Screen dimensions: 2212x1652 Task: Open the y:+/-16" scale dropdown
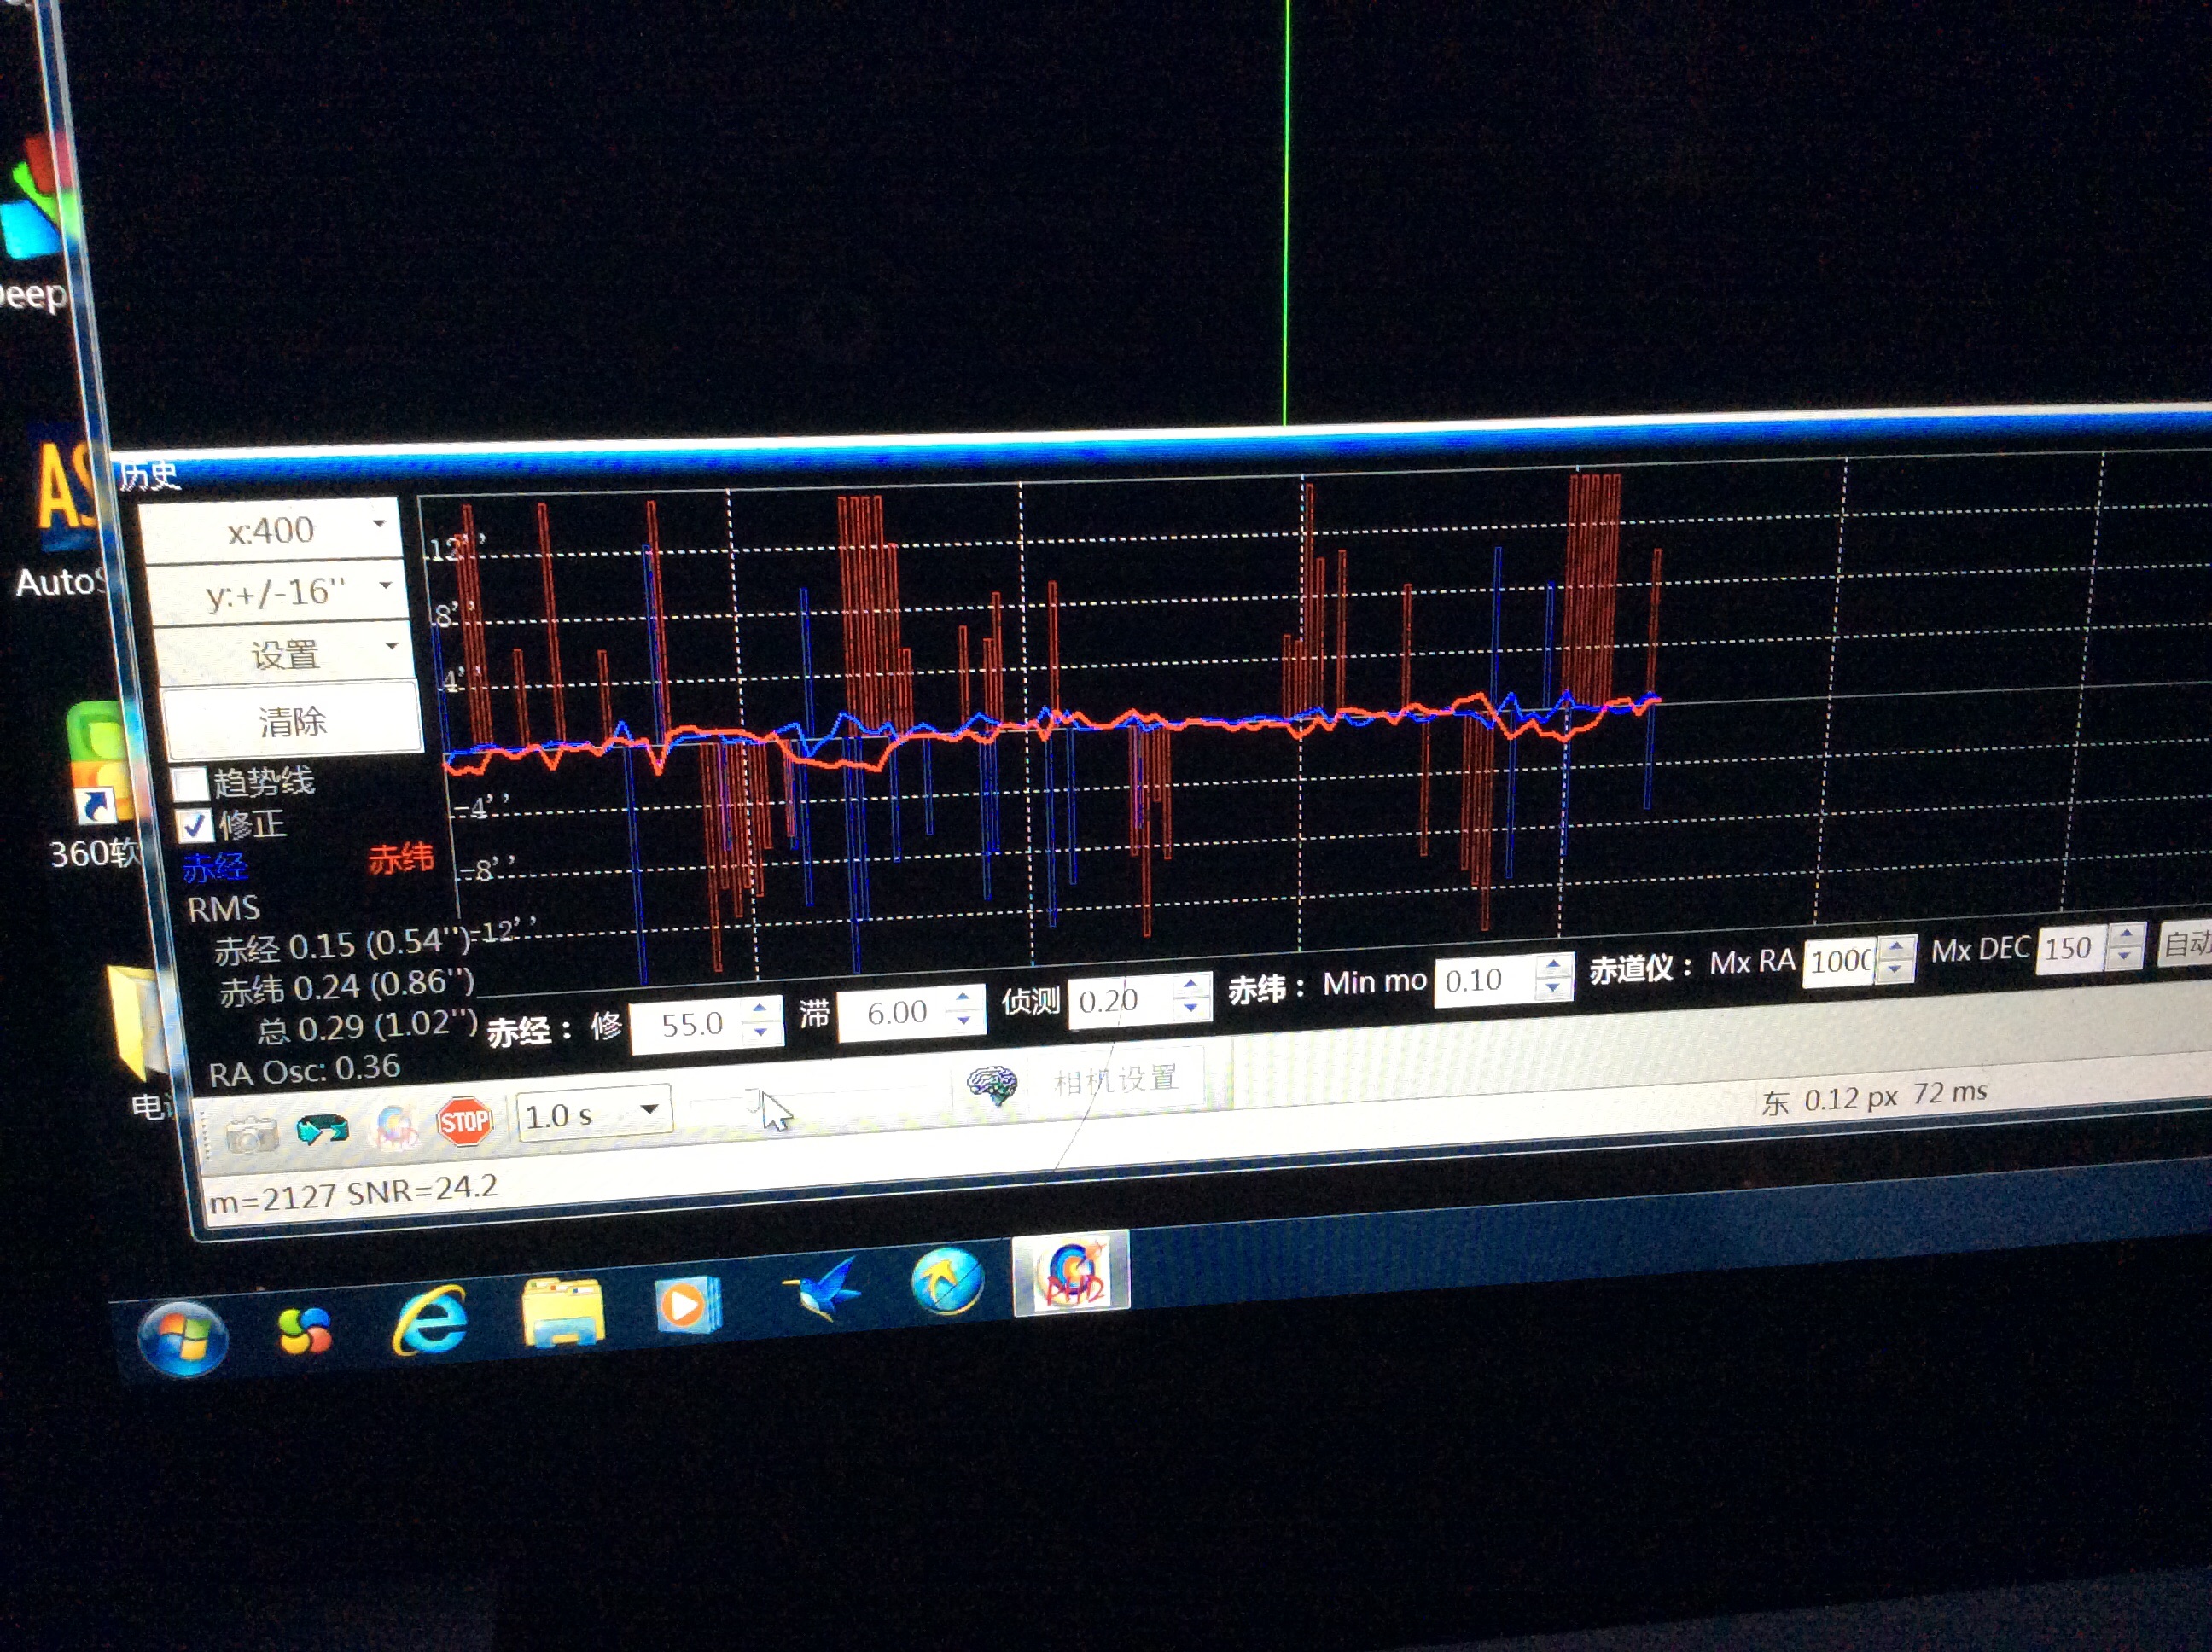point(277,592)
